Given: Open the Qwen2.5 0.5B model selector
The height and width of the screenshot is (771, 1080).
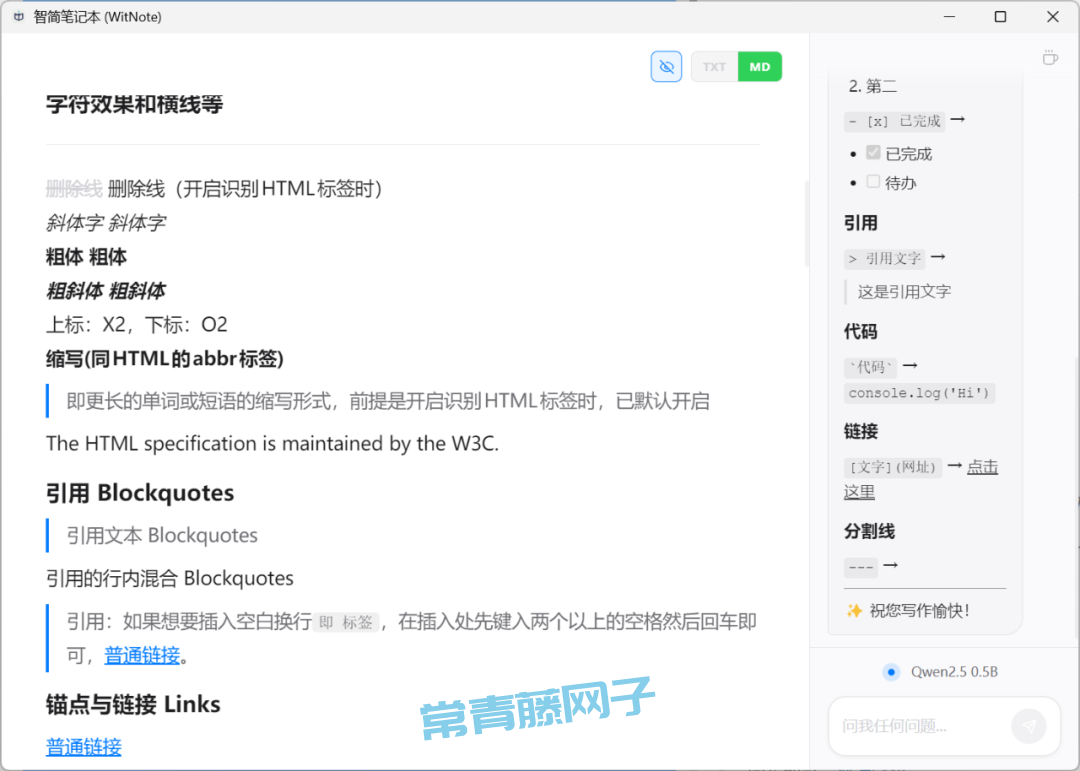Looking at the screenshot, I should (x=953, y=672).
